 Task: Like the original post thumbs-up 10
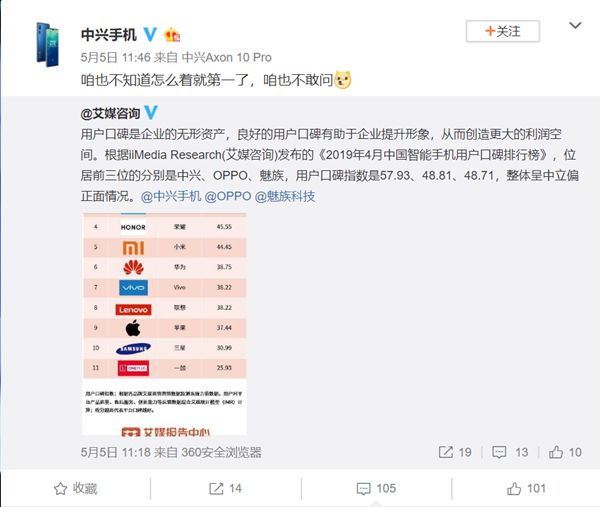(565, 452)
